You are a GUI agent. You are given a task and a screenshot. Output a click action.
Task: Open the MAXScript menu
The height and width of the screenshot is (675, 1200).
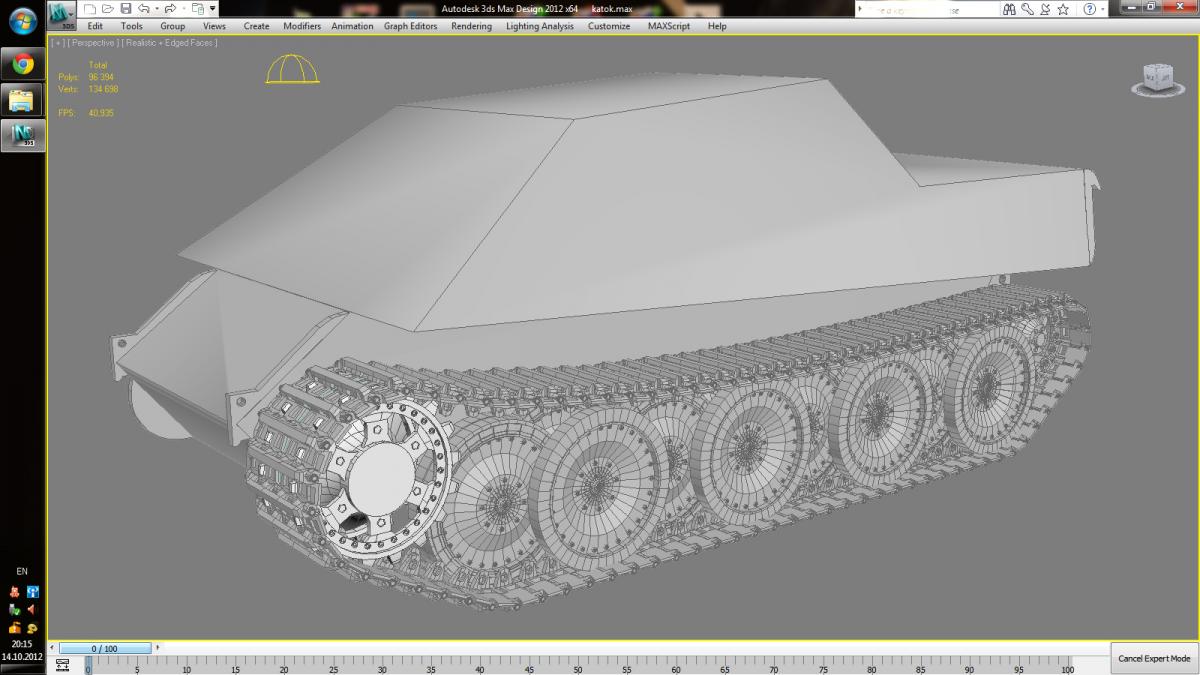669,26
